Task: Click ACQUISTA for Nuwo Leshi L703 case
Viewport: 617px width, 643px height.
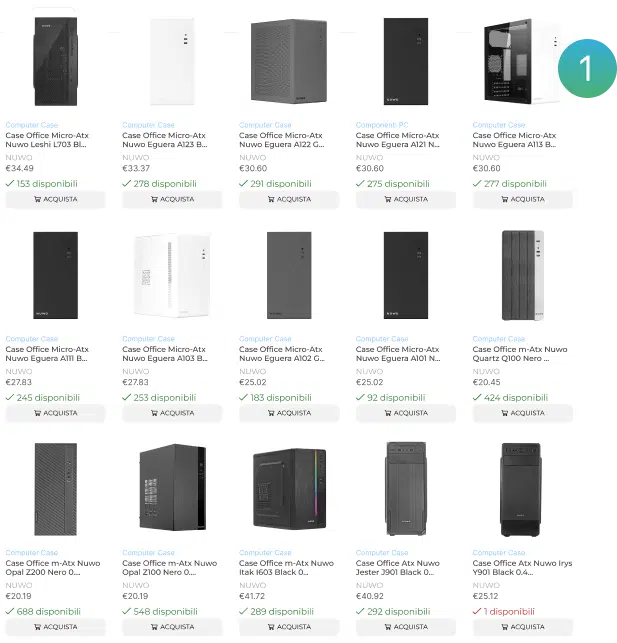Action: click(55, 199)
